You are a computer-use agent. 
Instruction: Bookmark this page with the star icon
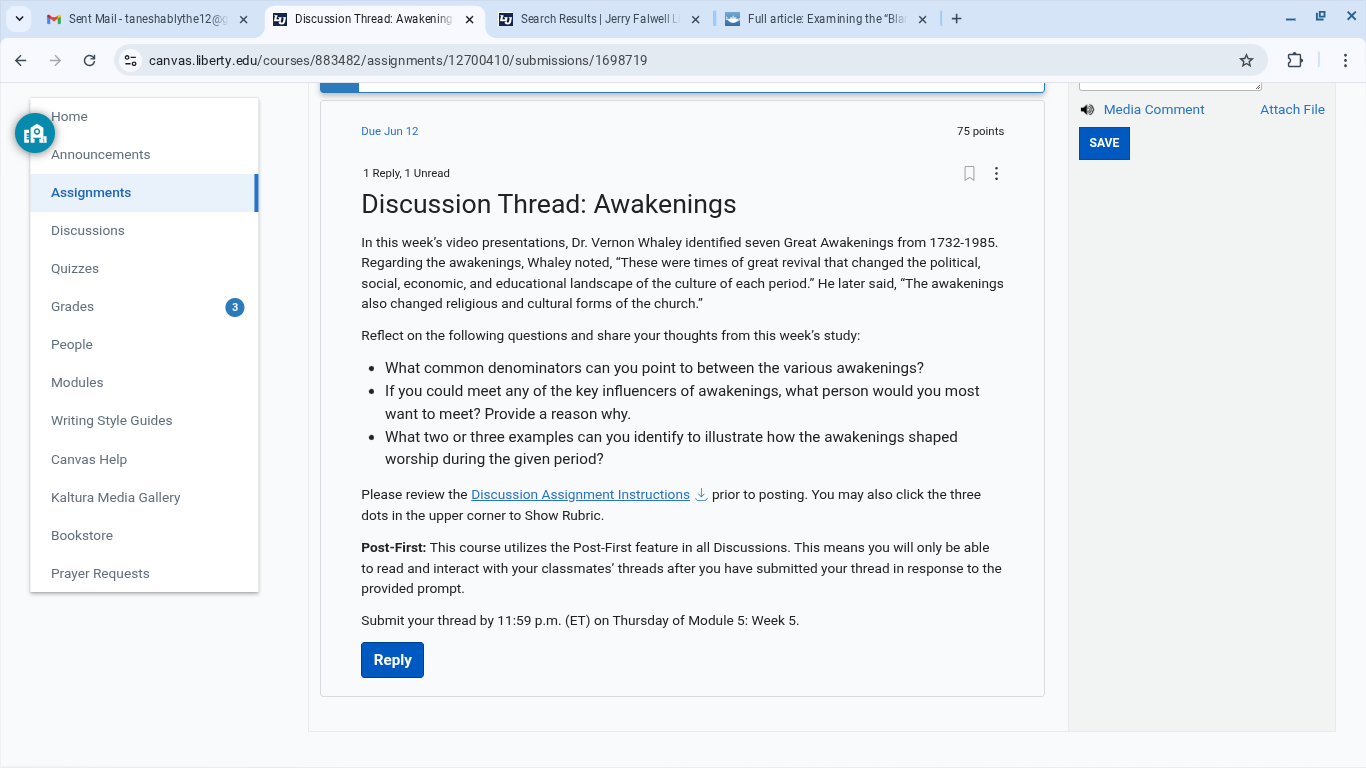[x=1246, y=60]
